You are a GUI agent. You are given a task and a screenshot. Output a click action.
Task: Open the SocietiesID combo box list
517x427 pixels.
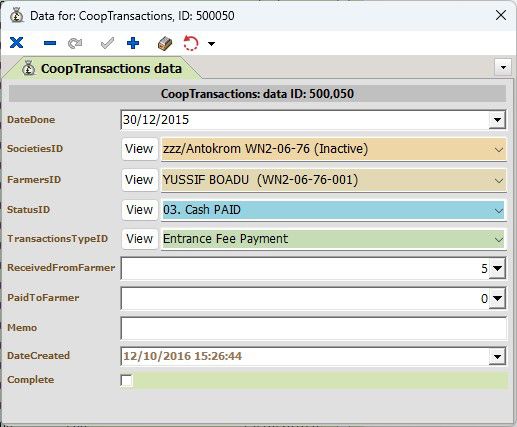click(x=499, y=149)
